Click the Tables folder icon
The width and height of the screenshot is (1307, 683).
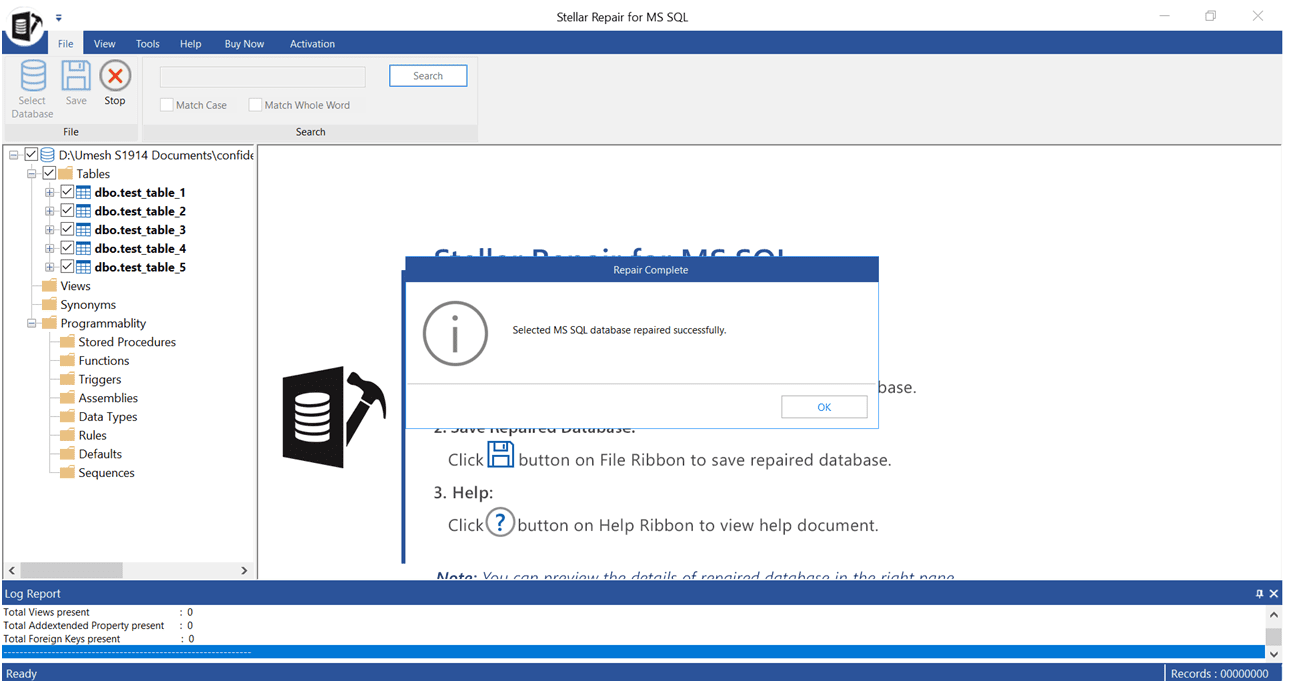click(65, 173)
